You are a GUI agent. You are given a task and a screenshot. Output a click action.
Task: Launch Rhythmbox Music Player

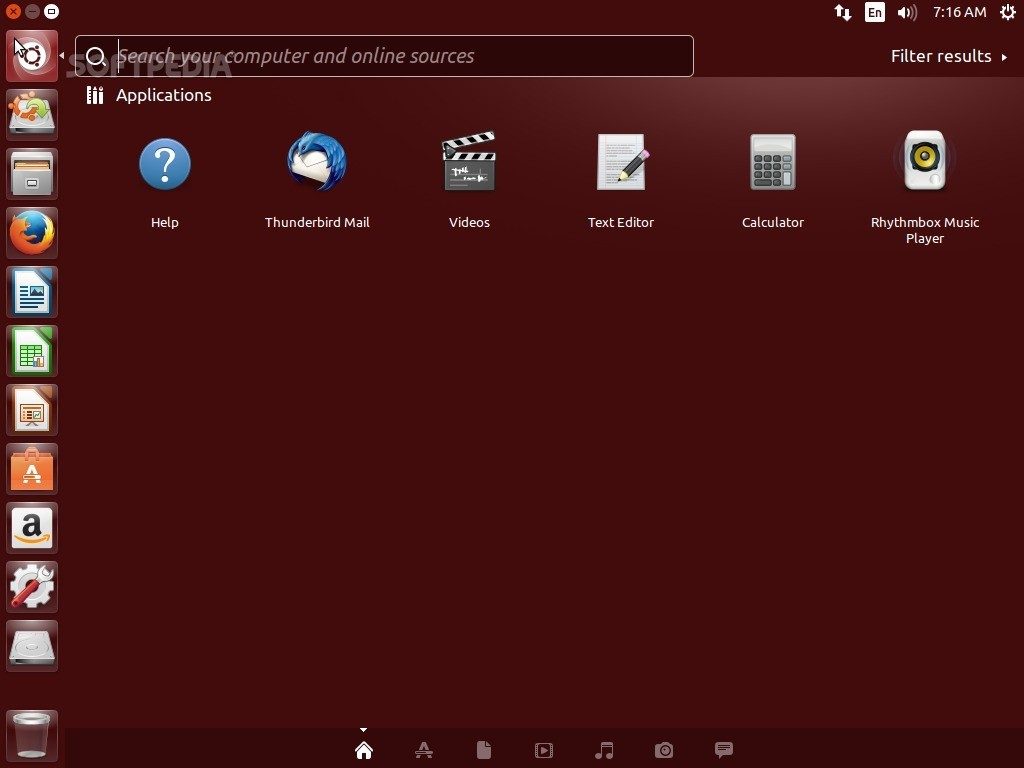pos(925,161)
